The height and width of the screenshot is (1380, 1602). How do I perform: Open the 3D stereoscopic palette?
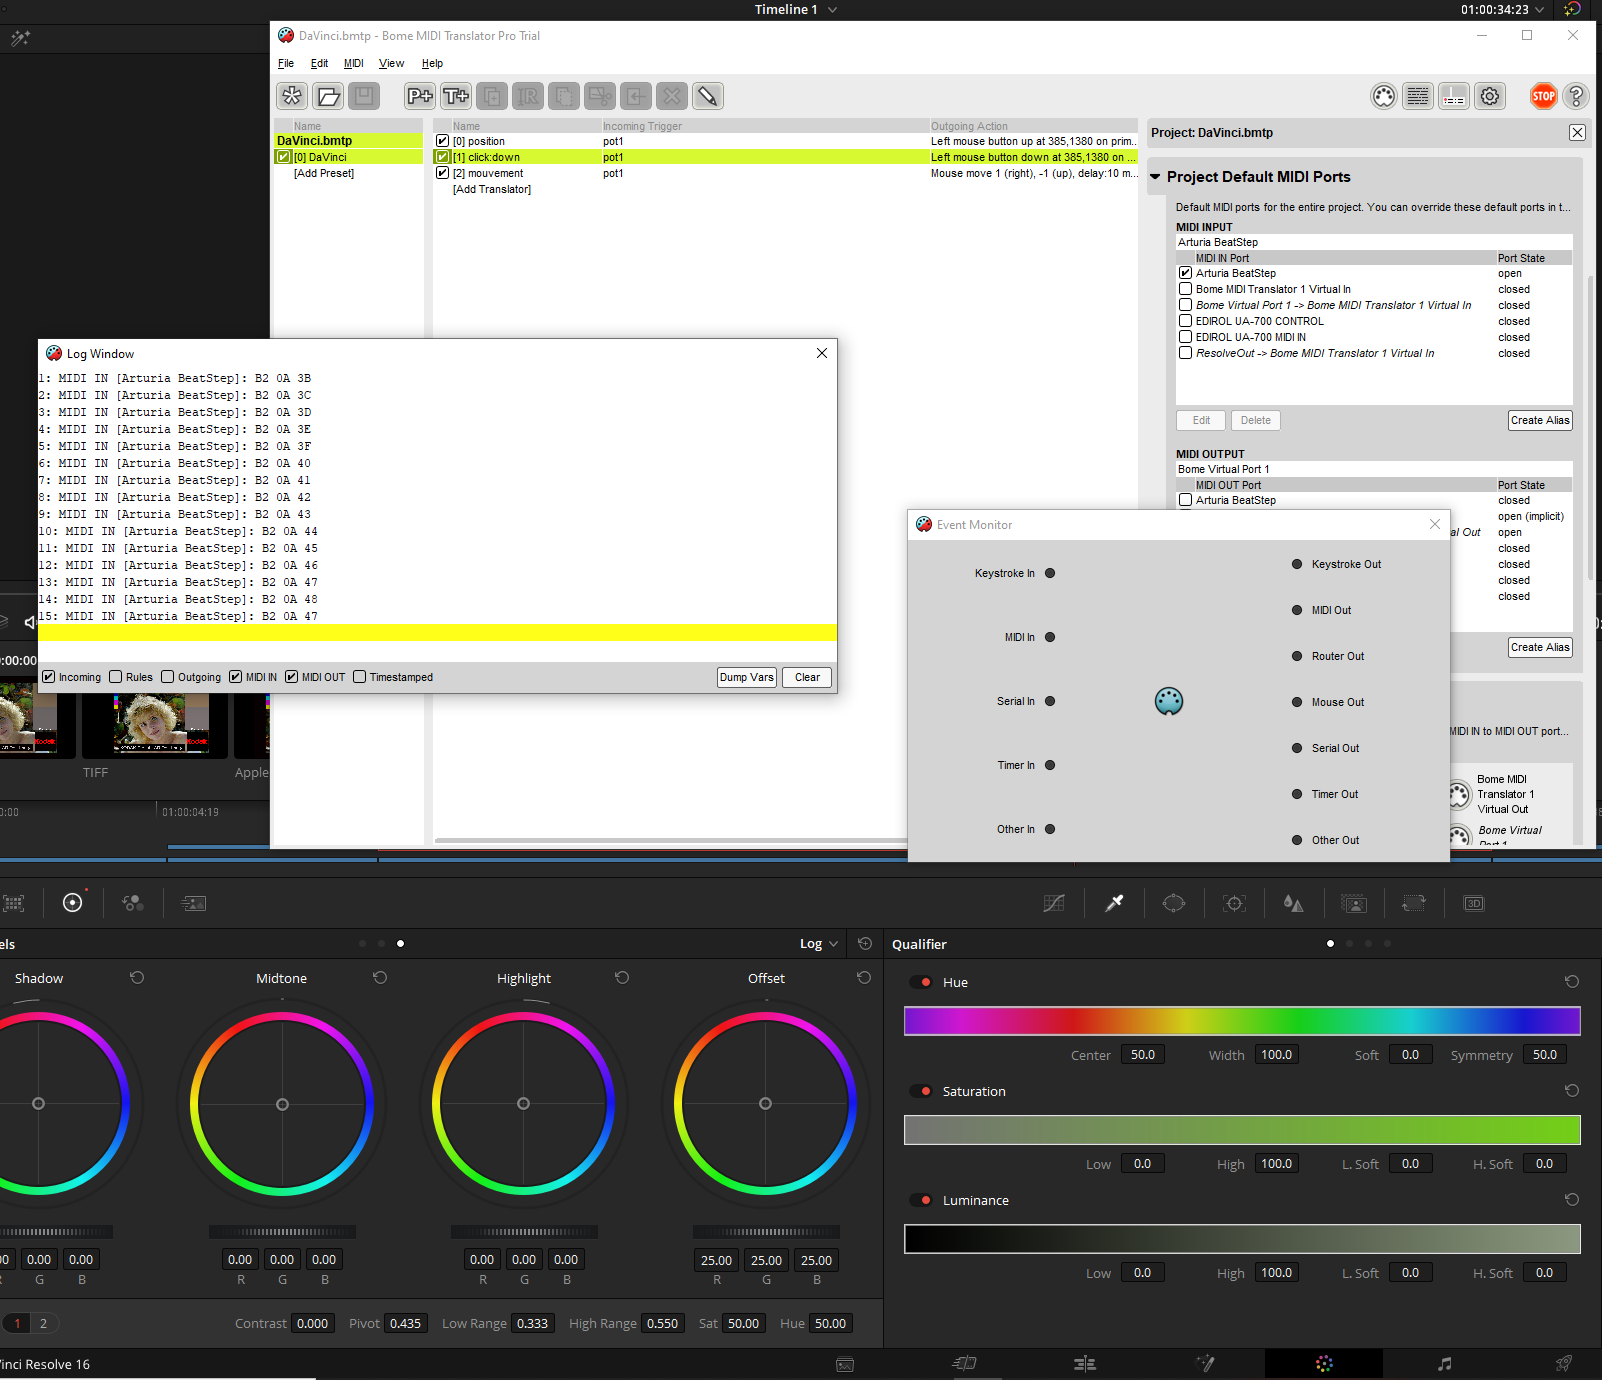coord(1474,903)
